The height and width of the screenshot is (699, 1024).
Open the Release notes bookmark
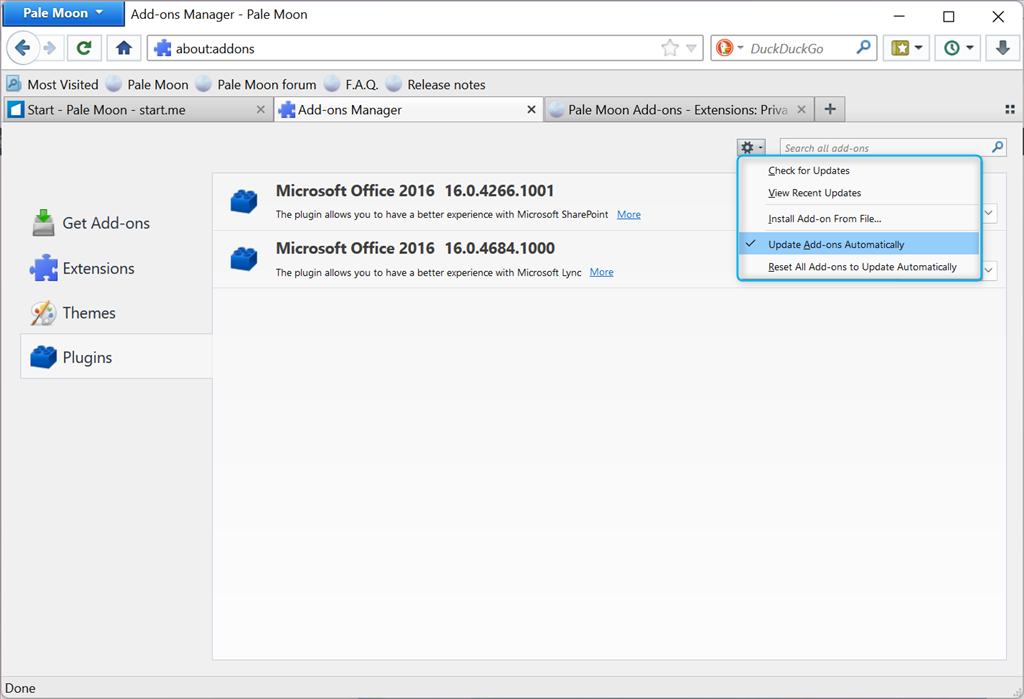click(x=436, y=84)
